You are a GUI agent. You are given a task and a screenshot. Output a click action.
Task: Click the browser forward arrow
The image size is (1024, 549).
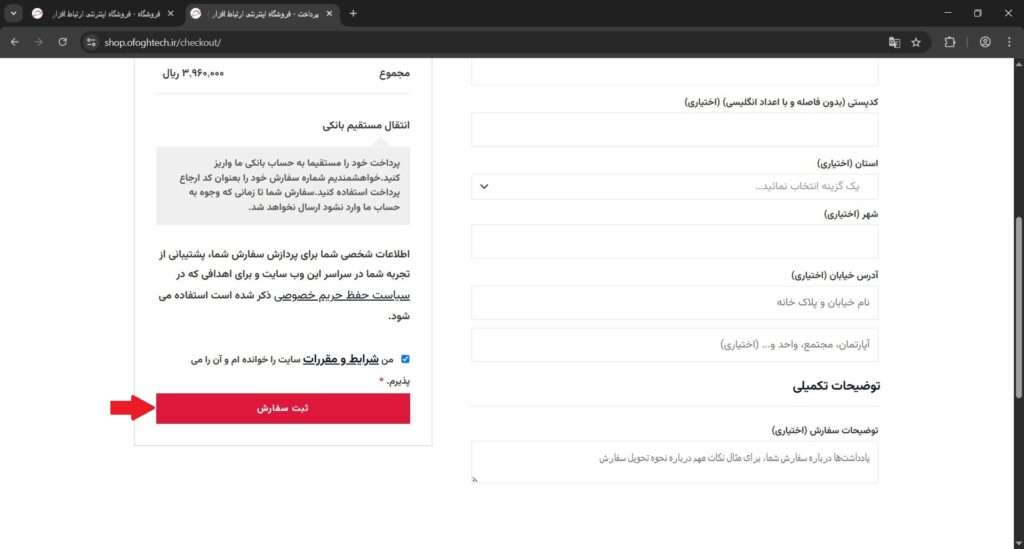click(39, 42)
